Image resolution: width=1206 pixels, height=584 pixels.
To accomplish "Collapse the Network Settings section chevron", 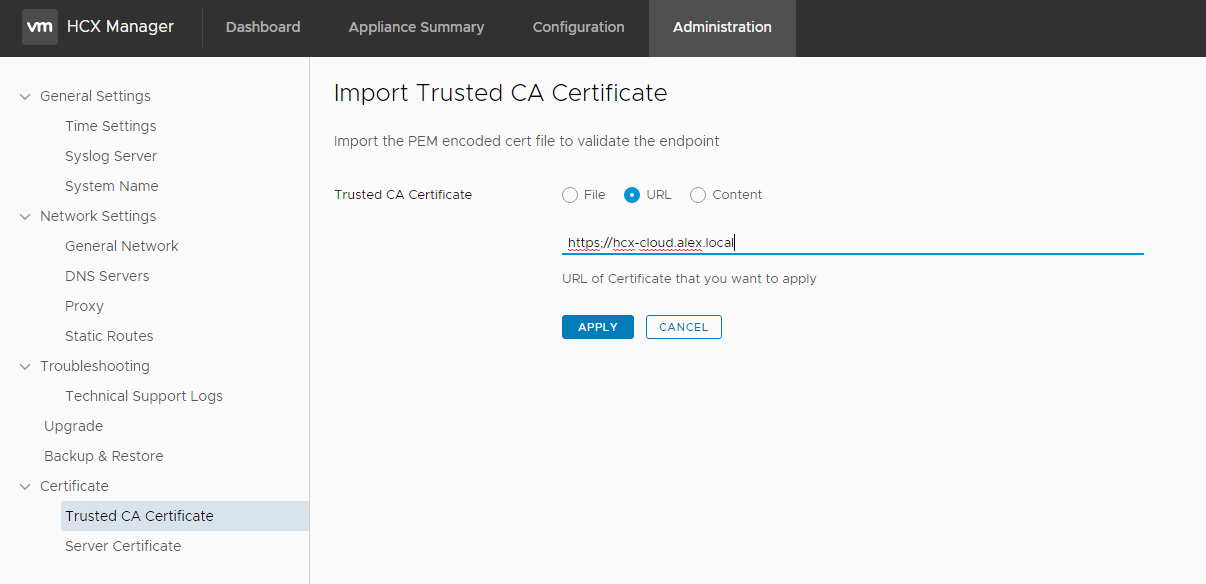I will pyautogui.click(x=25, y=217).
